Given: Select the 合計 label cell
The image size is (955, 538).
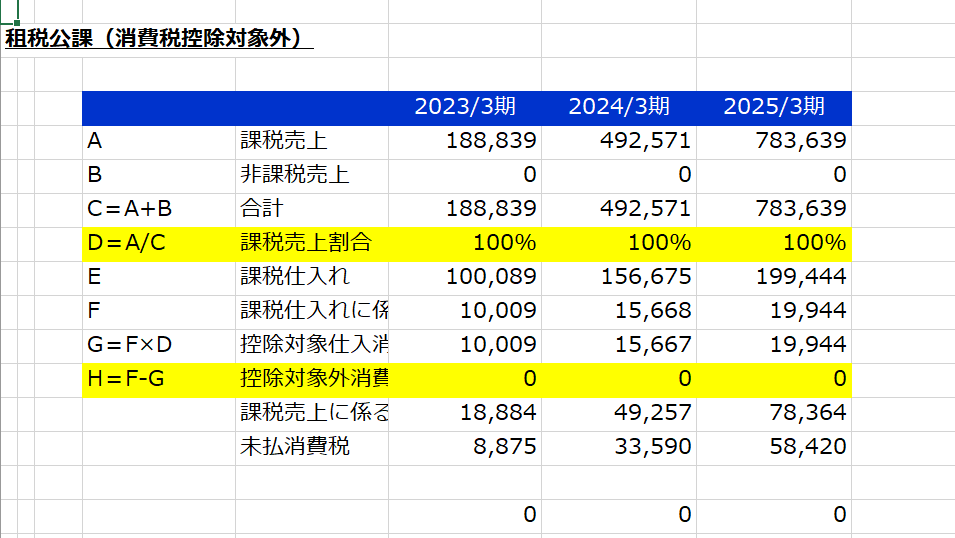Looking at the screenshot, I should click(312, 209).
